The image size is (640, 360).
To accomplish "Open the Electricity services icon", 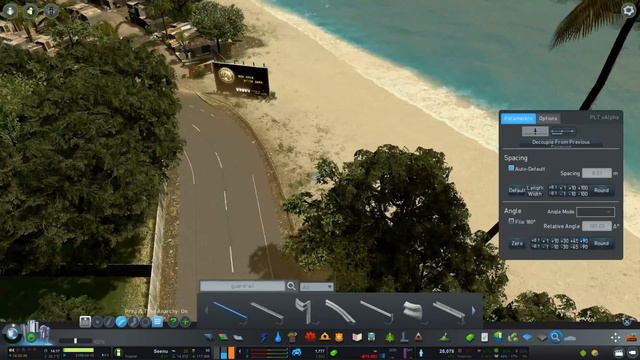I will point(264,337).
